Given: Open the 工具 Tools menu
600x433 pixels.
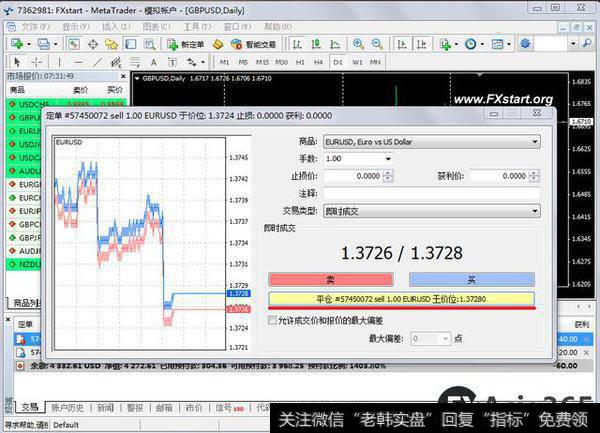Looking at the screenshot, I should 197,27.
